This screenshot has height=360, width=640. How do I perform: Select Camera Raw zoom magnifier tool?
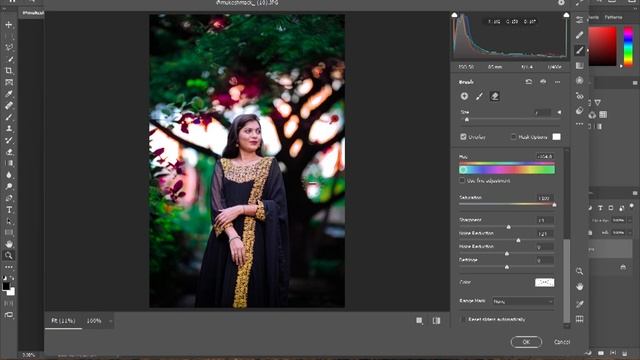point(580,271)
